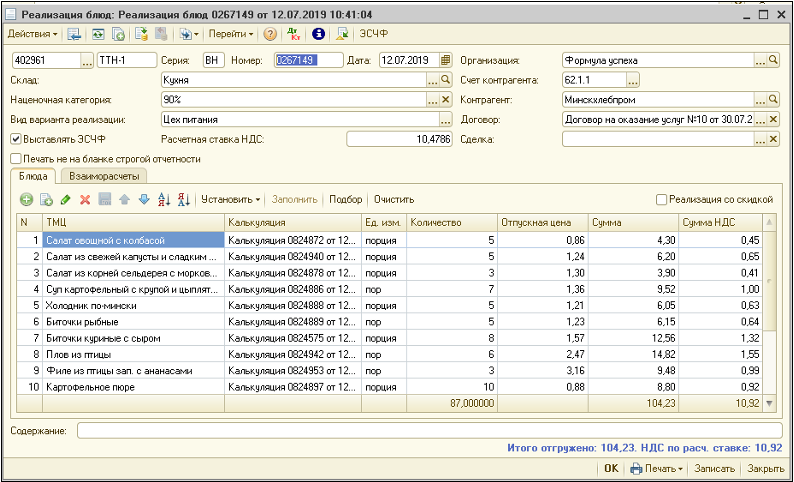Click the red Delete row icon
The width and height of the screenshot is (794, 482).
(85, 200)
